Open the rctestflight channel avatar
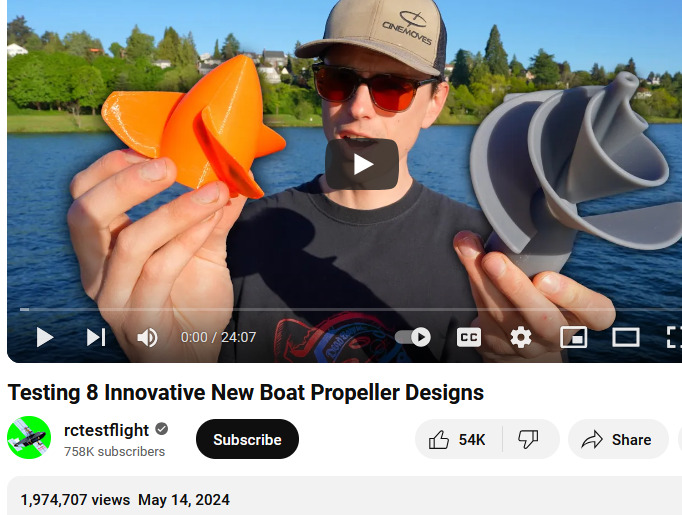Image resolution: width=682 pixels, height=515 pixels. [29, 438]
